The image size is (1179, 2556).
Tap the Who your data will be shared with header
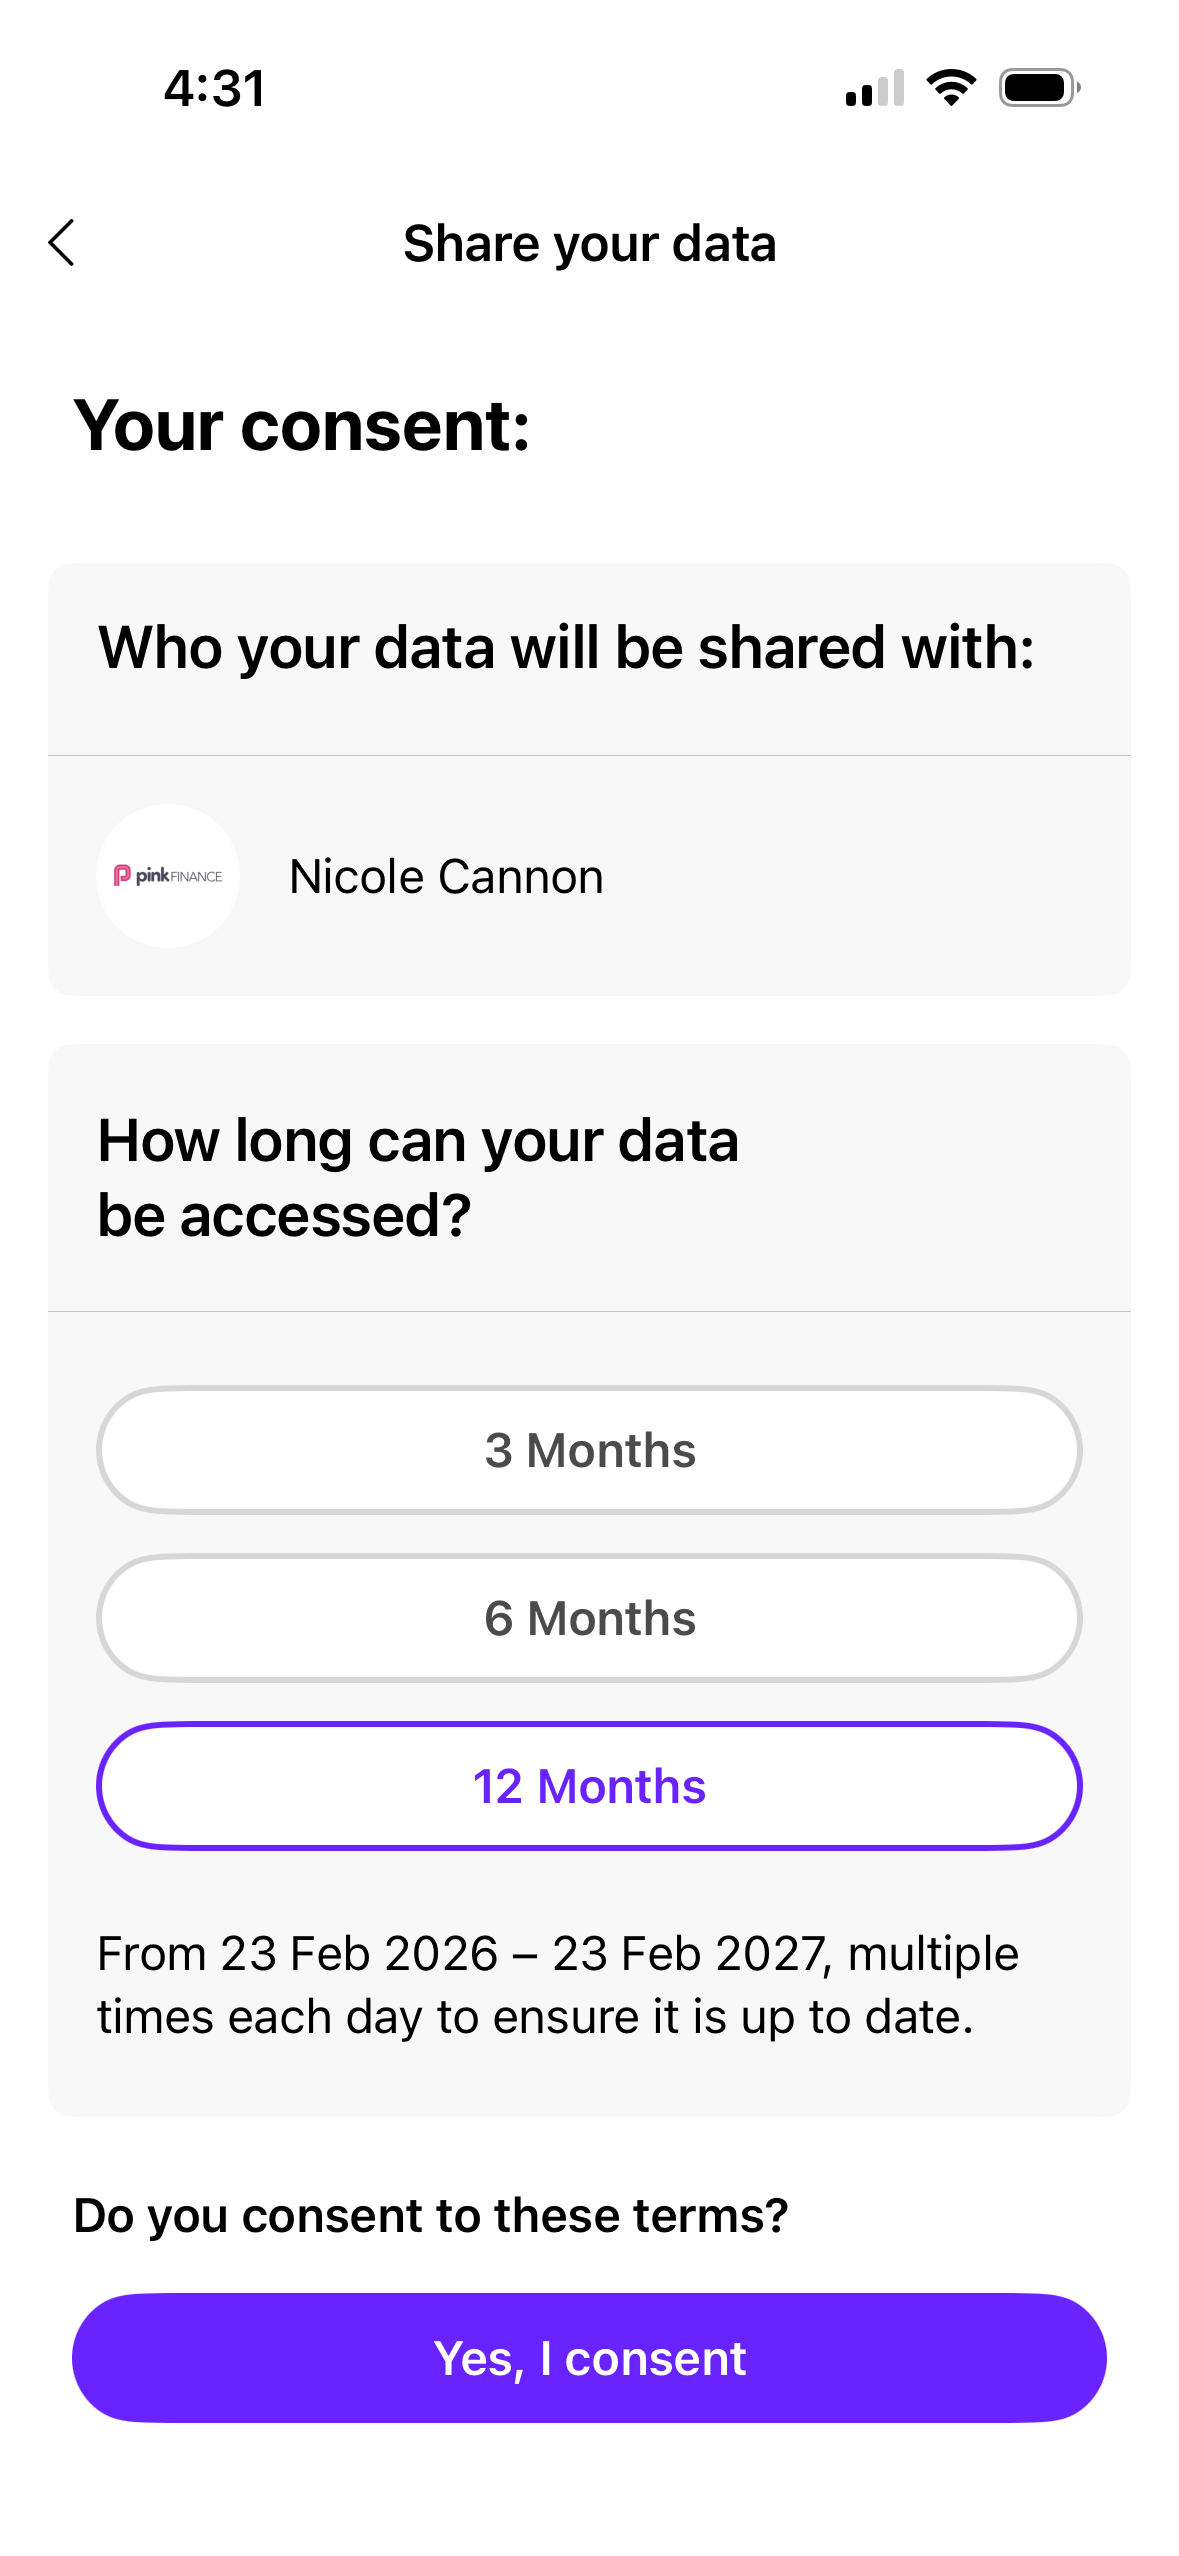pos(566,648)
